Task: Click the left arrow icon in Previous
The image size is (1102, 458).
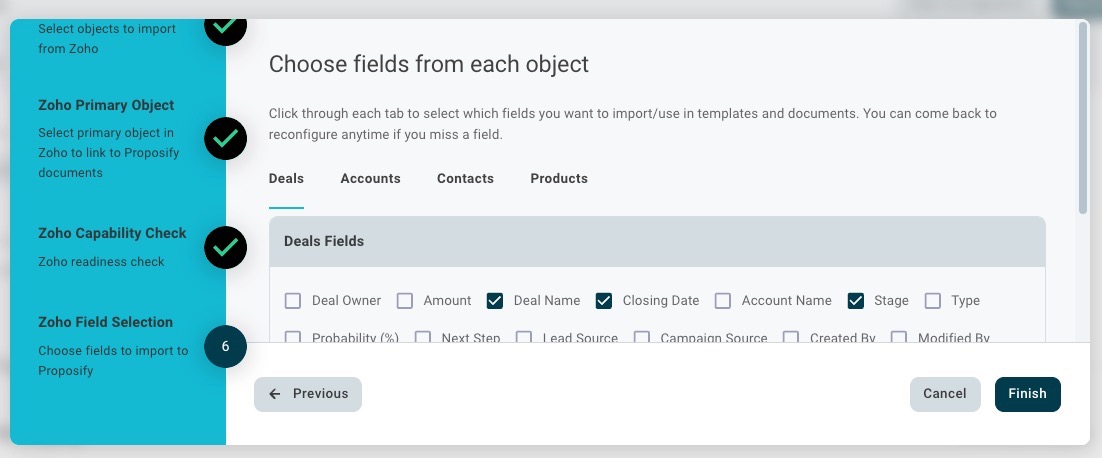Action: (275, 394)
